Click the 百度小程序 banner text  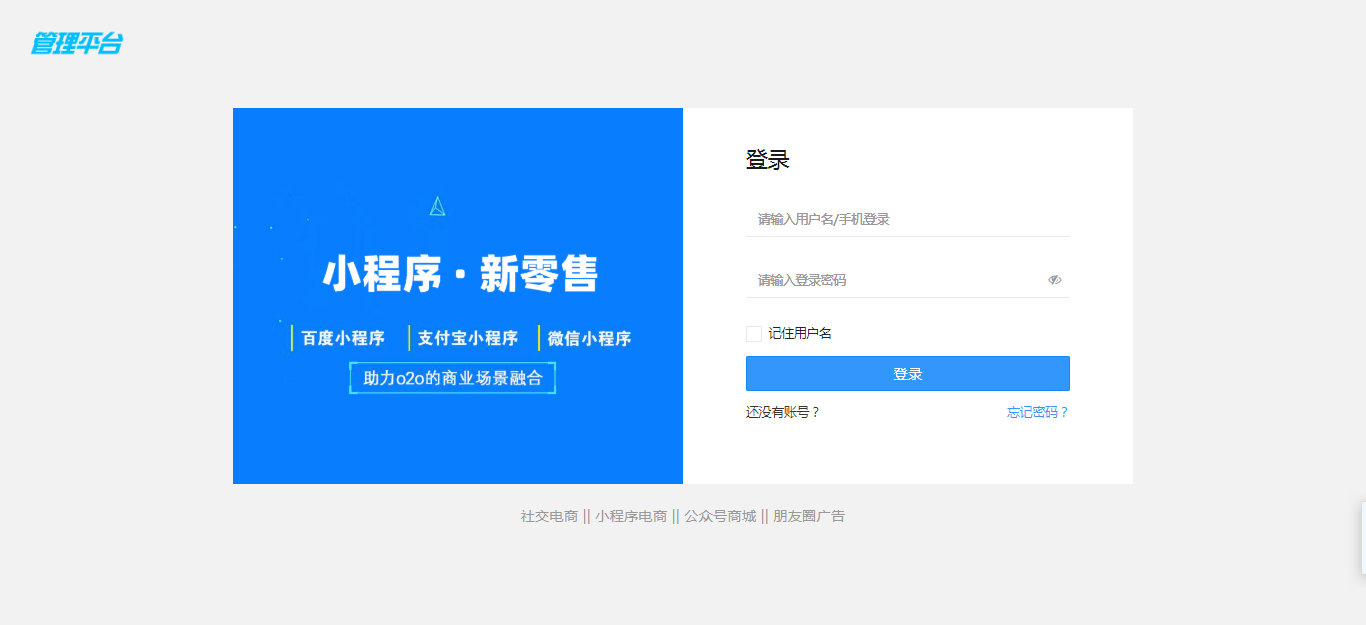tap(343, 338)
